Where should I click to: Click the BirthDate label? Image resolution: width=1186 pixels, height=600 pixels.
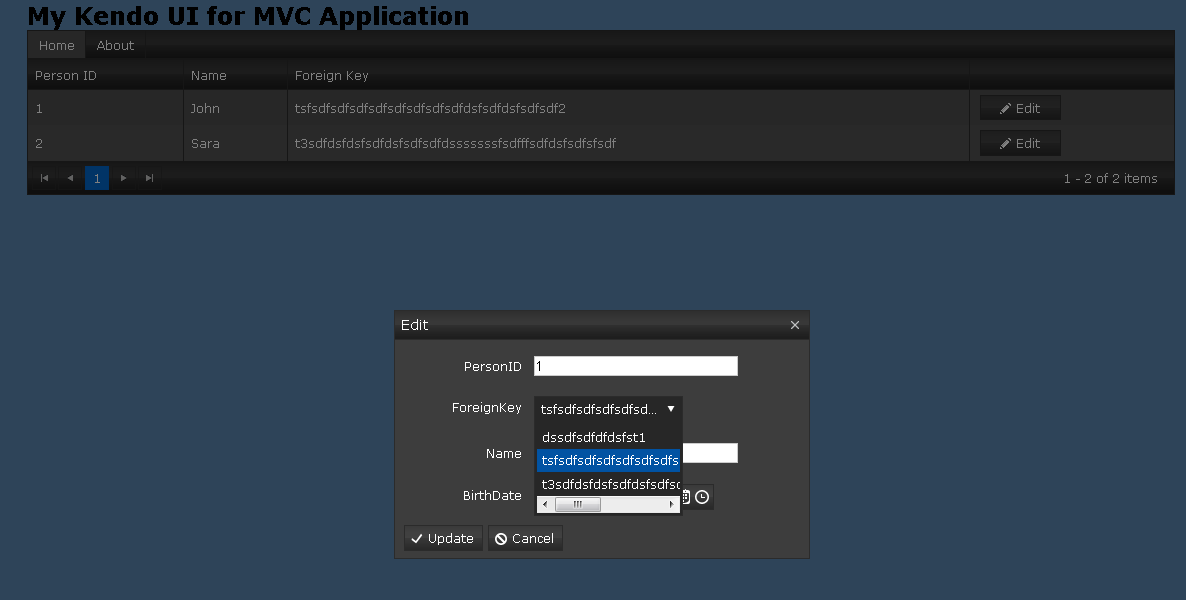492,496
